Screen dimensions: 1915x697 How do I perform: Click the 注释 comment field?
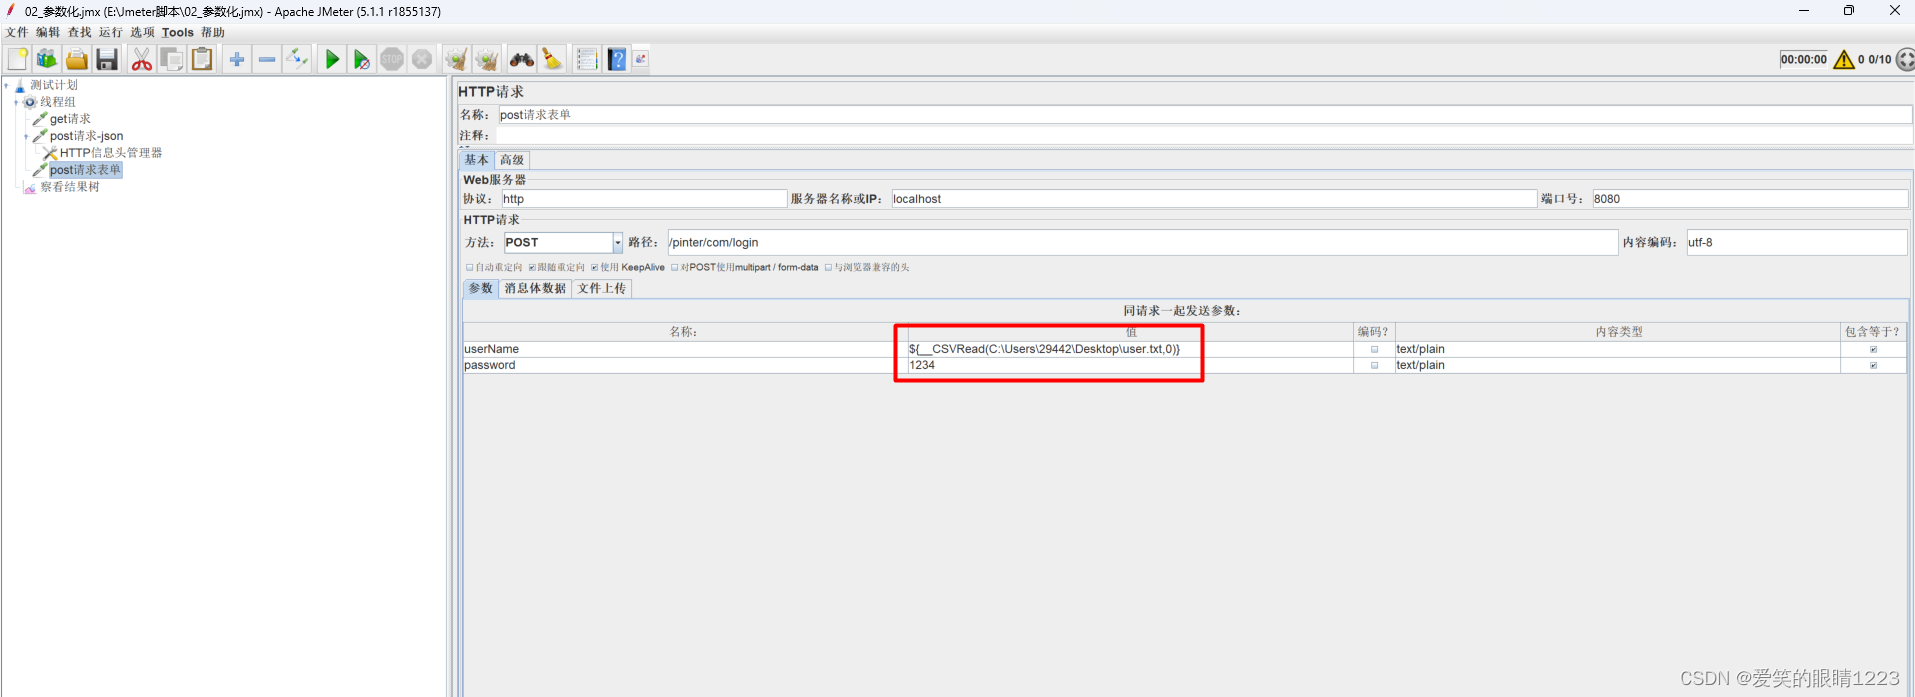pos(1204,135)
